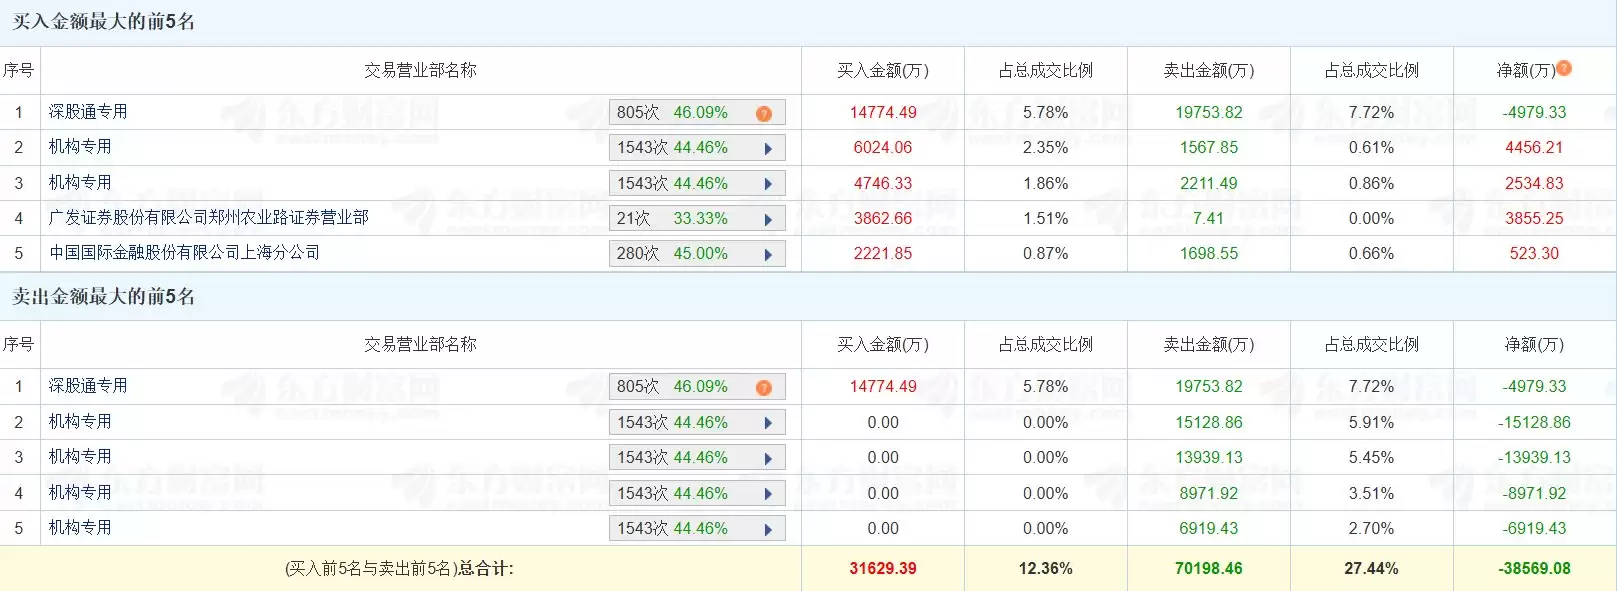Click orange question icon in buy-table 深股通专用 row

tap(764, 113)
